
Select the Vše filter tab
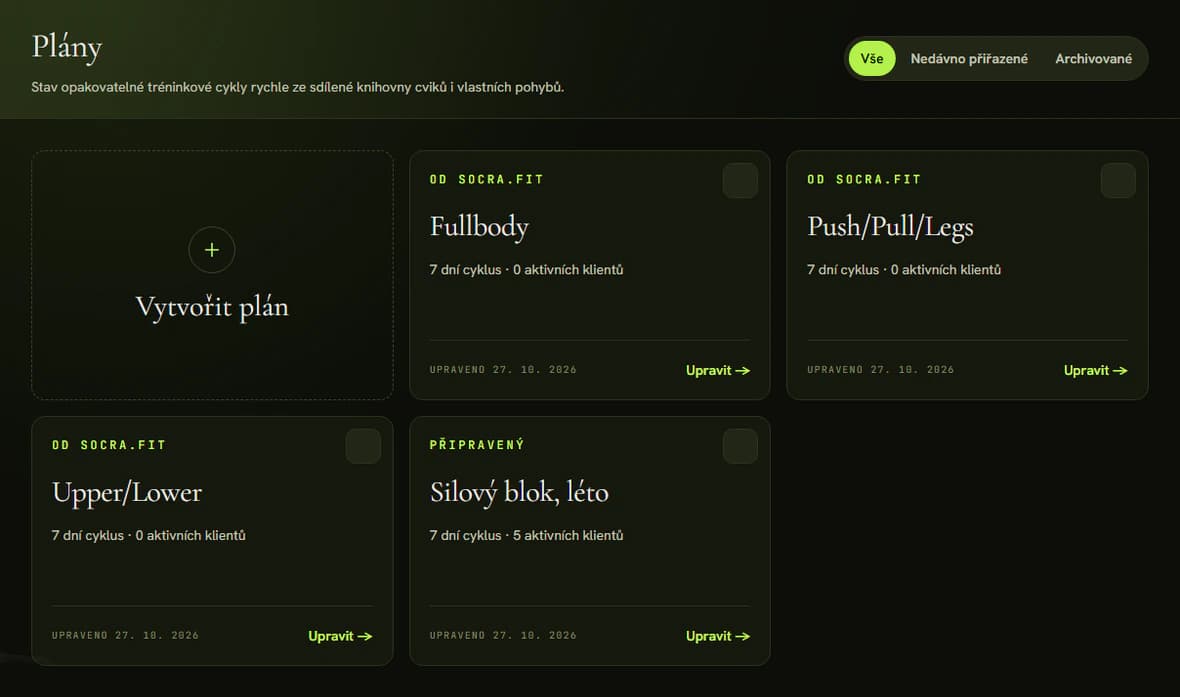point(872,59)
